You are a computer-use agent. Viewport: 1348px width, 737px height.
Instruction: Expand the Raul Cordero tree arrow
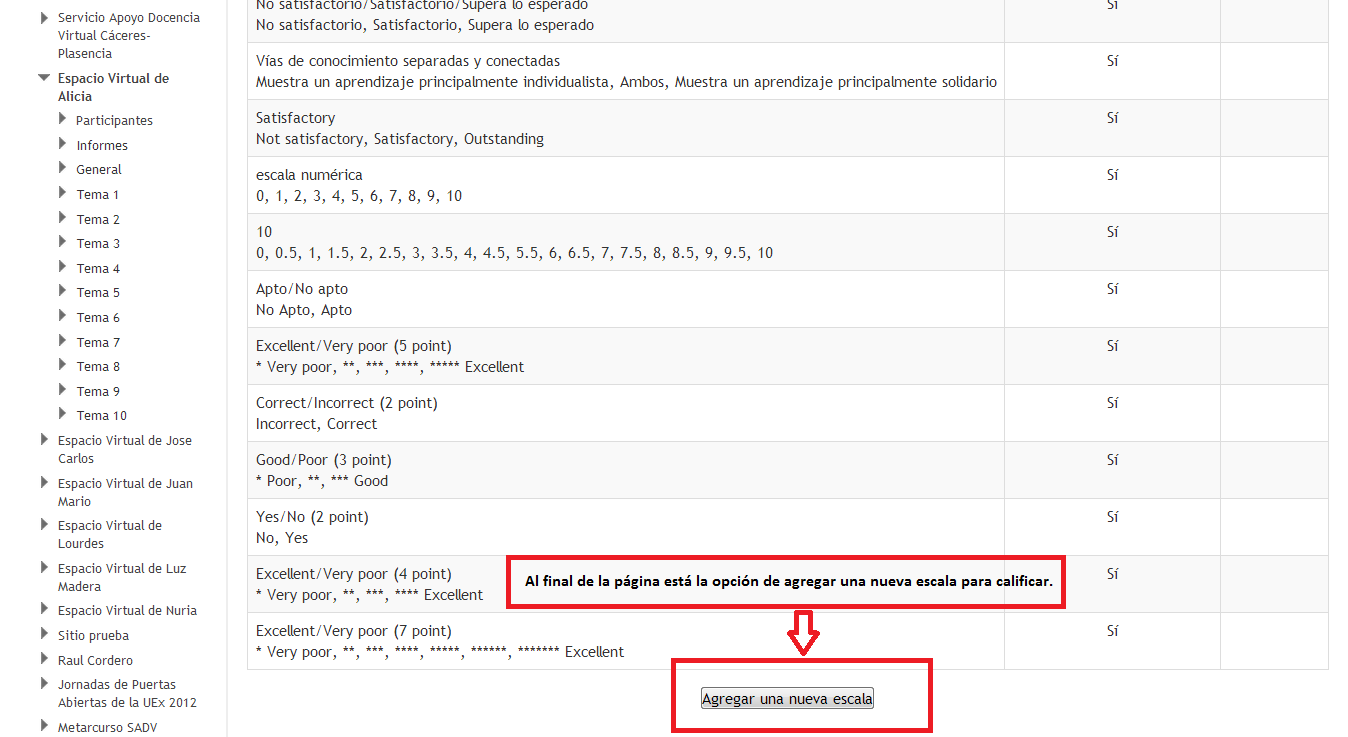tap(44, 659)
